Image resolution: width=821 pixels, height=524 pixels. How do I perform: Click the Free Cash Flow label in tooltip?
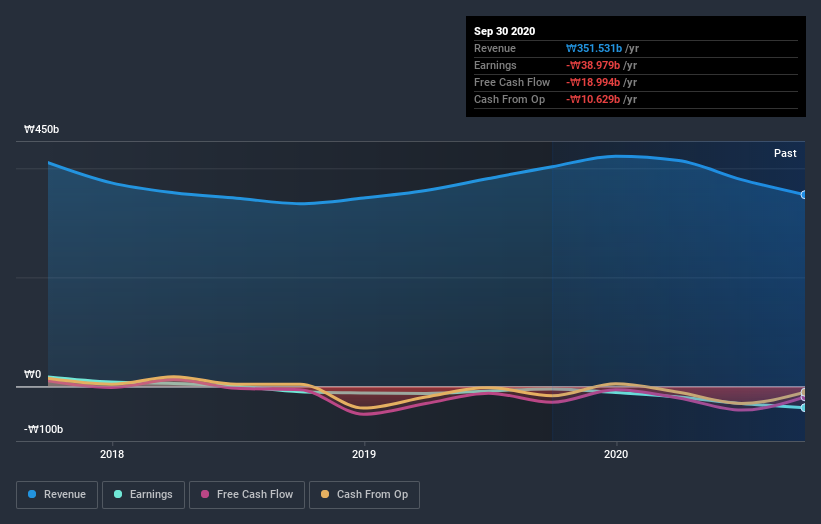[512, 82]
